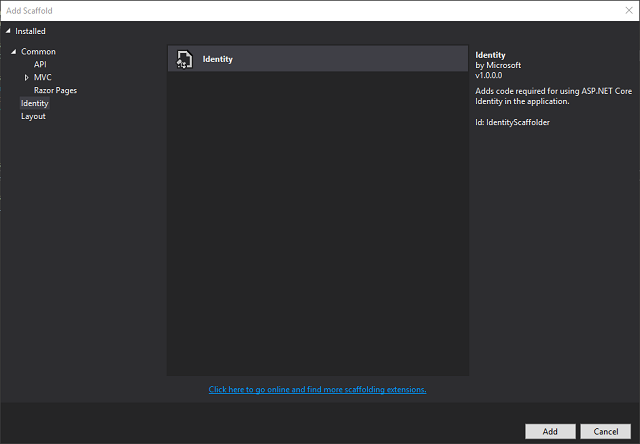Click the 'by Microsoft' author text

[498, 65]
